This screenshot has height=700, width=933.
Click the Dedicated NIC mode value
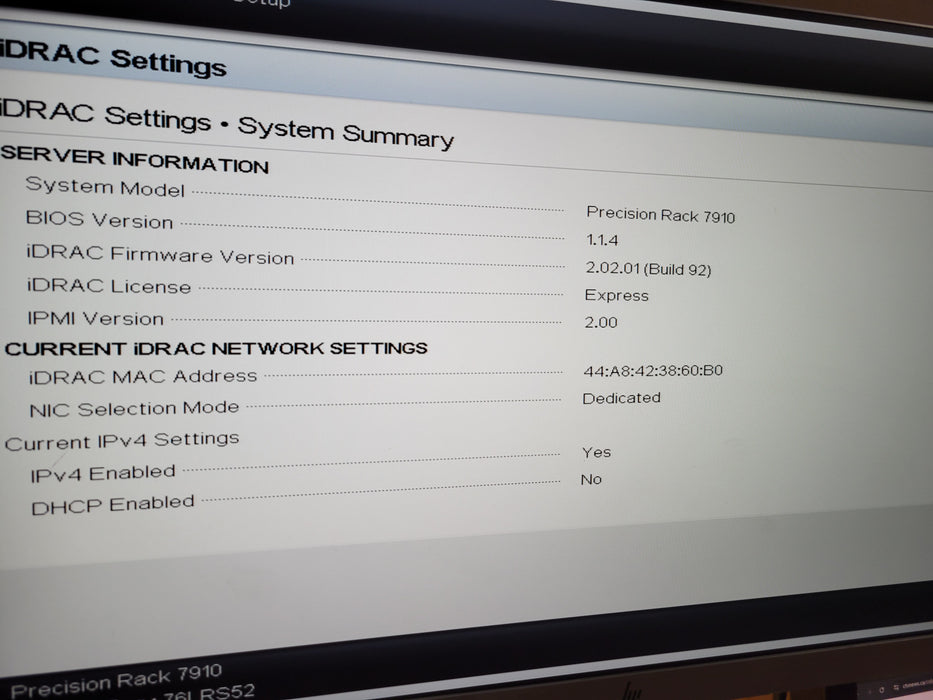pyautogui.click(x=621, y=398)
